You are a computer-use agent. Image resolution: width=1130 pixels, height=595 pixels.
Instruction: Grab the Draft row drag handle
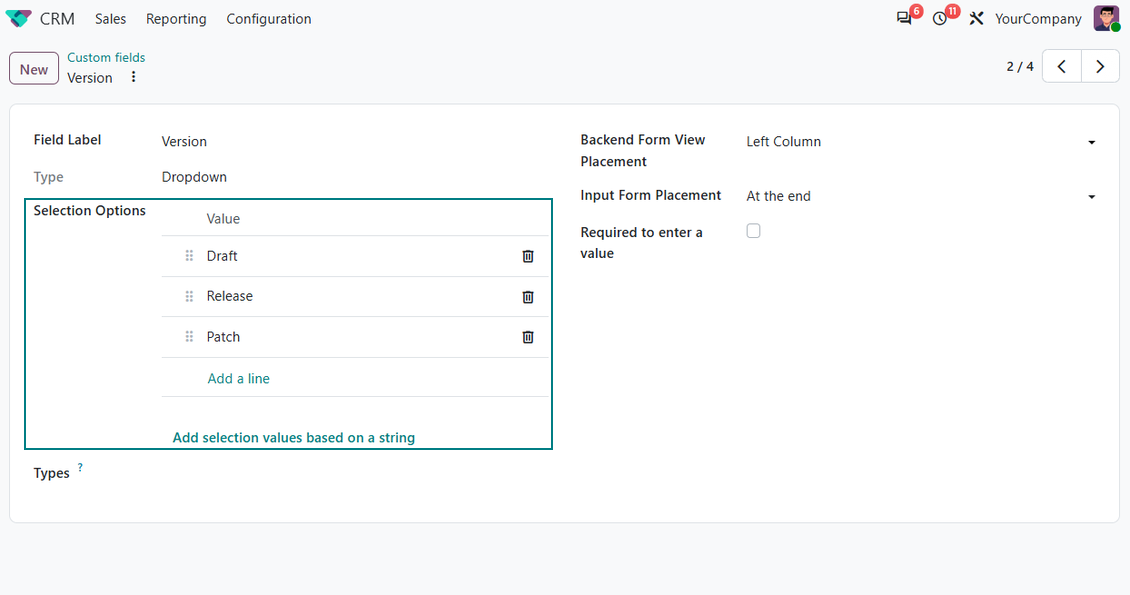click(x=189, y=256)
